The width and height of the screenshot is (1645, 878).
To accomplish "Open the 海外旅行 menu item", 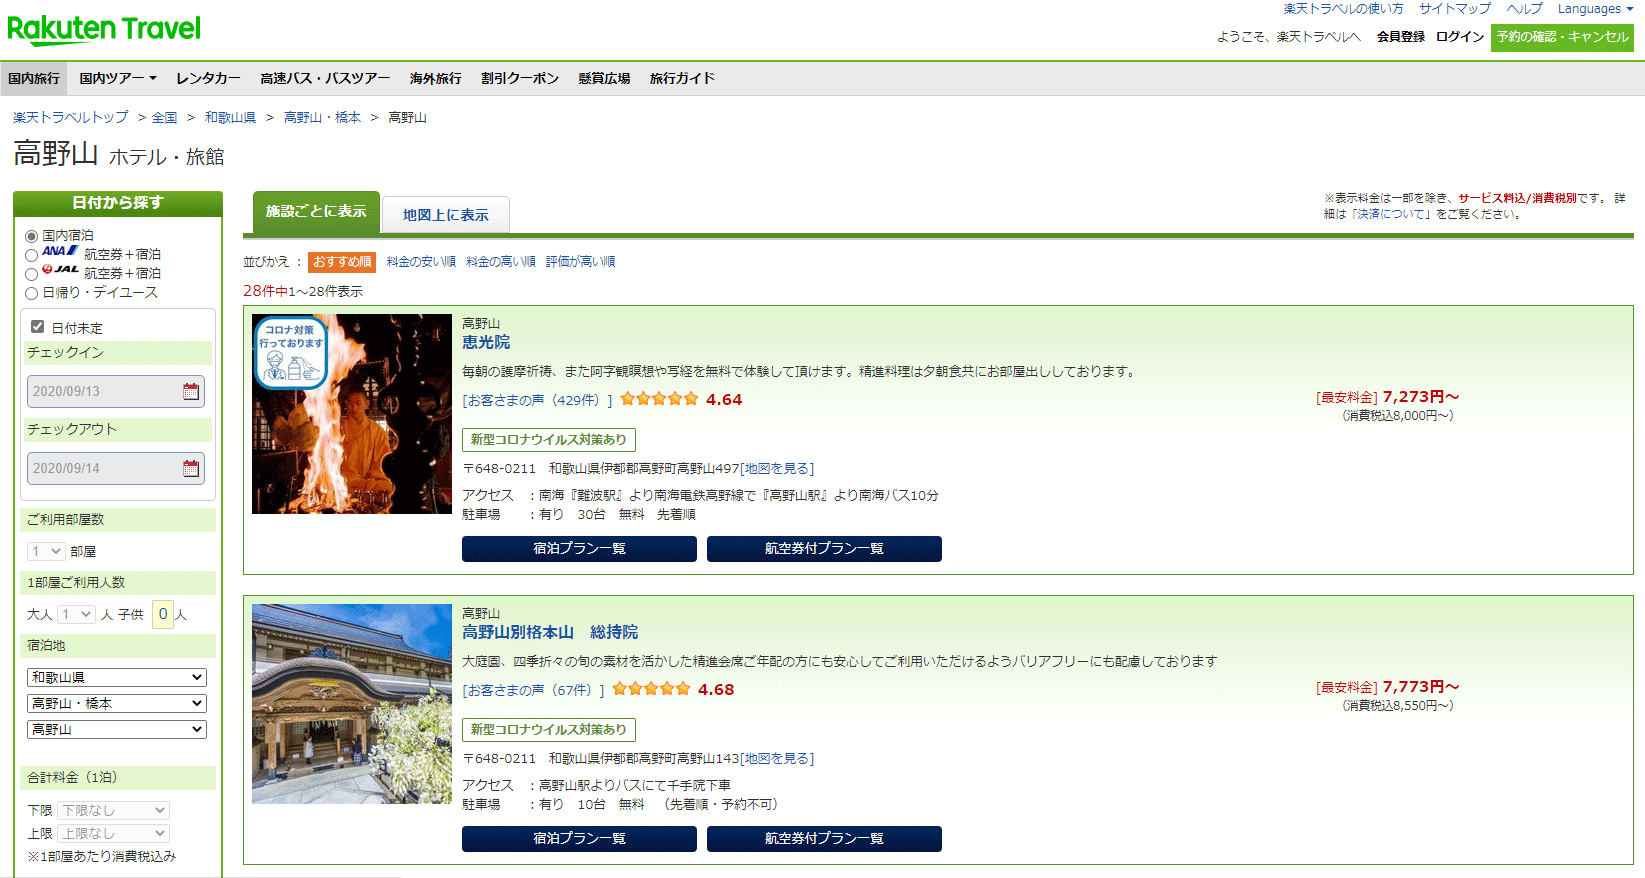I will tap(435, 78).
